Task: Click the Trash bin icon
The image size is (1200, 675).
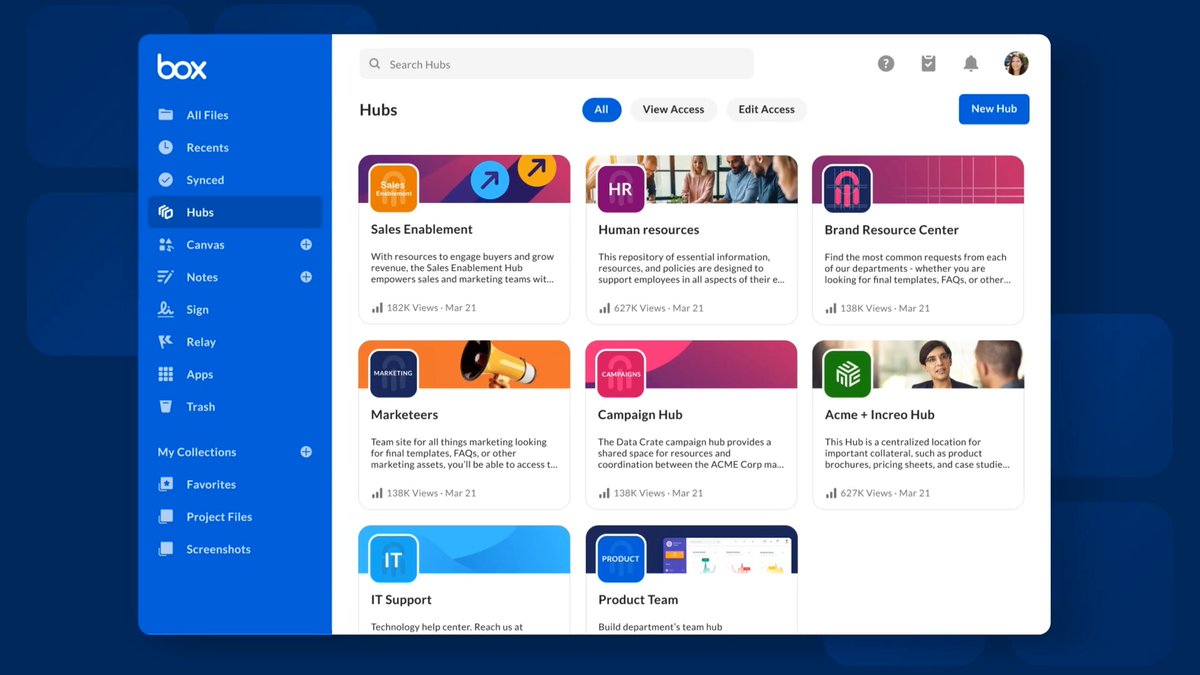Action: point(166,407)
